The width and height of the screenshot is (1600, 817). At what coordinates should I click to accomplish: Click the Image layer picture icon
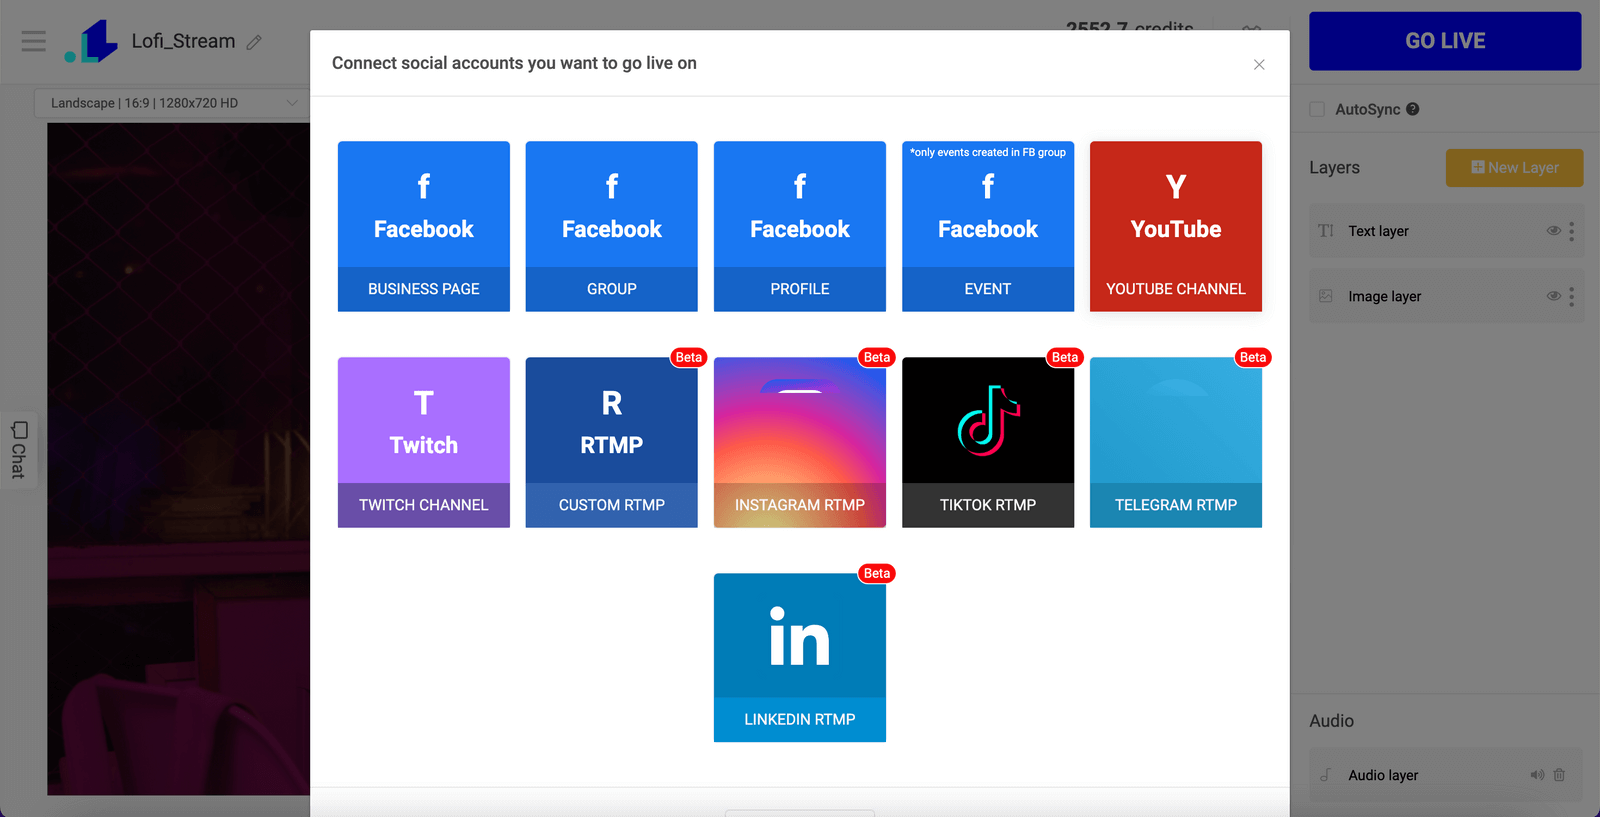[1326, 296]
